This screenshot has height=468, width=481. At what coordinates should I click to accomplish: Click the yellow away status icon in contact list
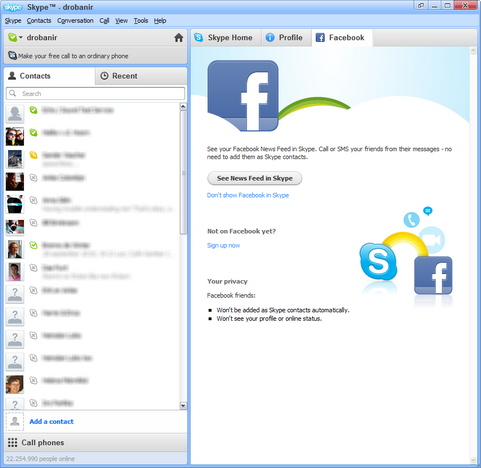pyautogui.click(x=33, y=155)
